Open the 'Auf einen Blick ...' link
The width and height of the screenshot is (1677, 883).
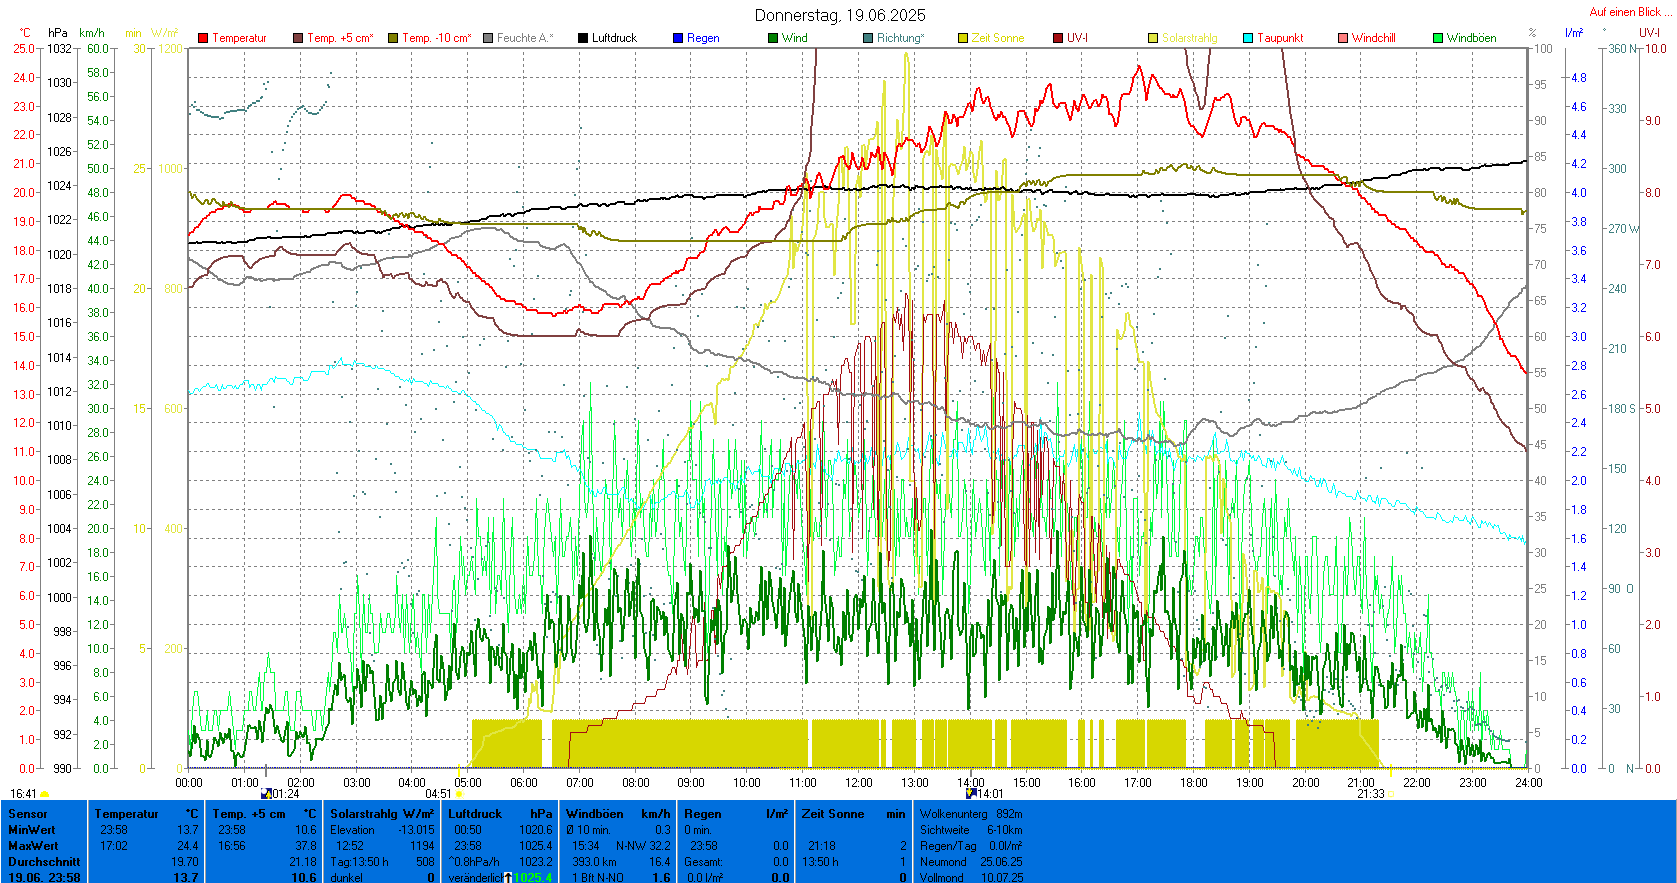tap(1630, 12)
